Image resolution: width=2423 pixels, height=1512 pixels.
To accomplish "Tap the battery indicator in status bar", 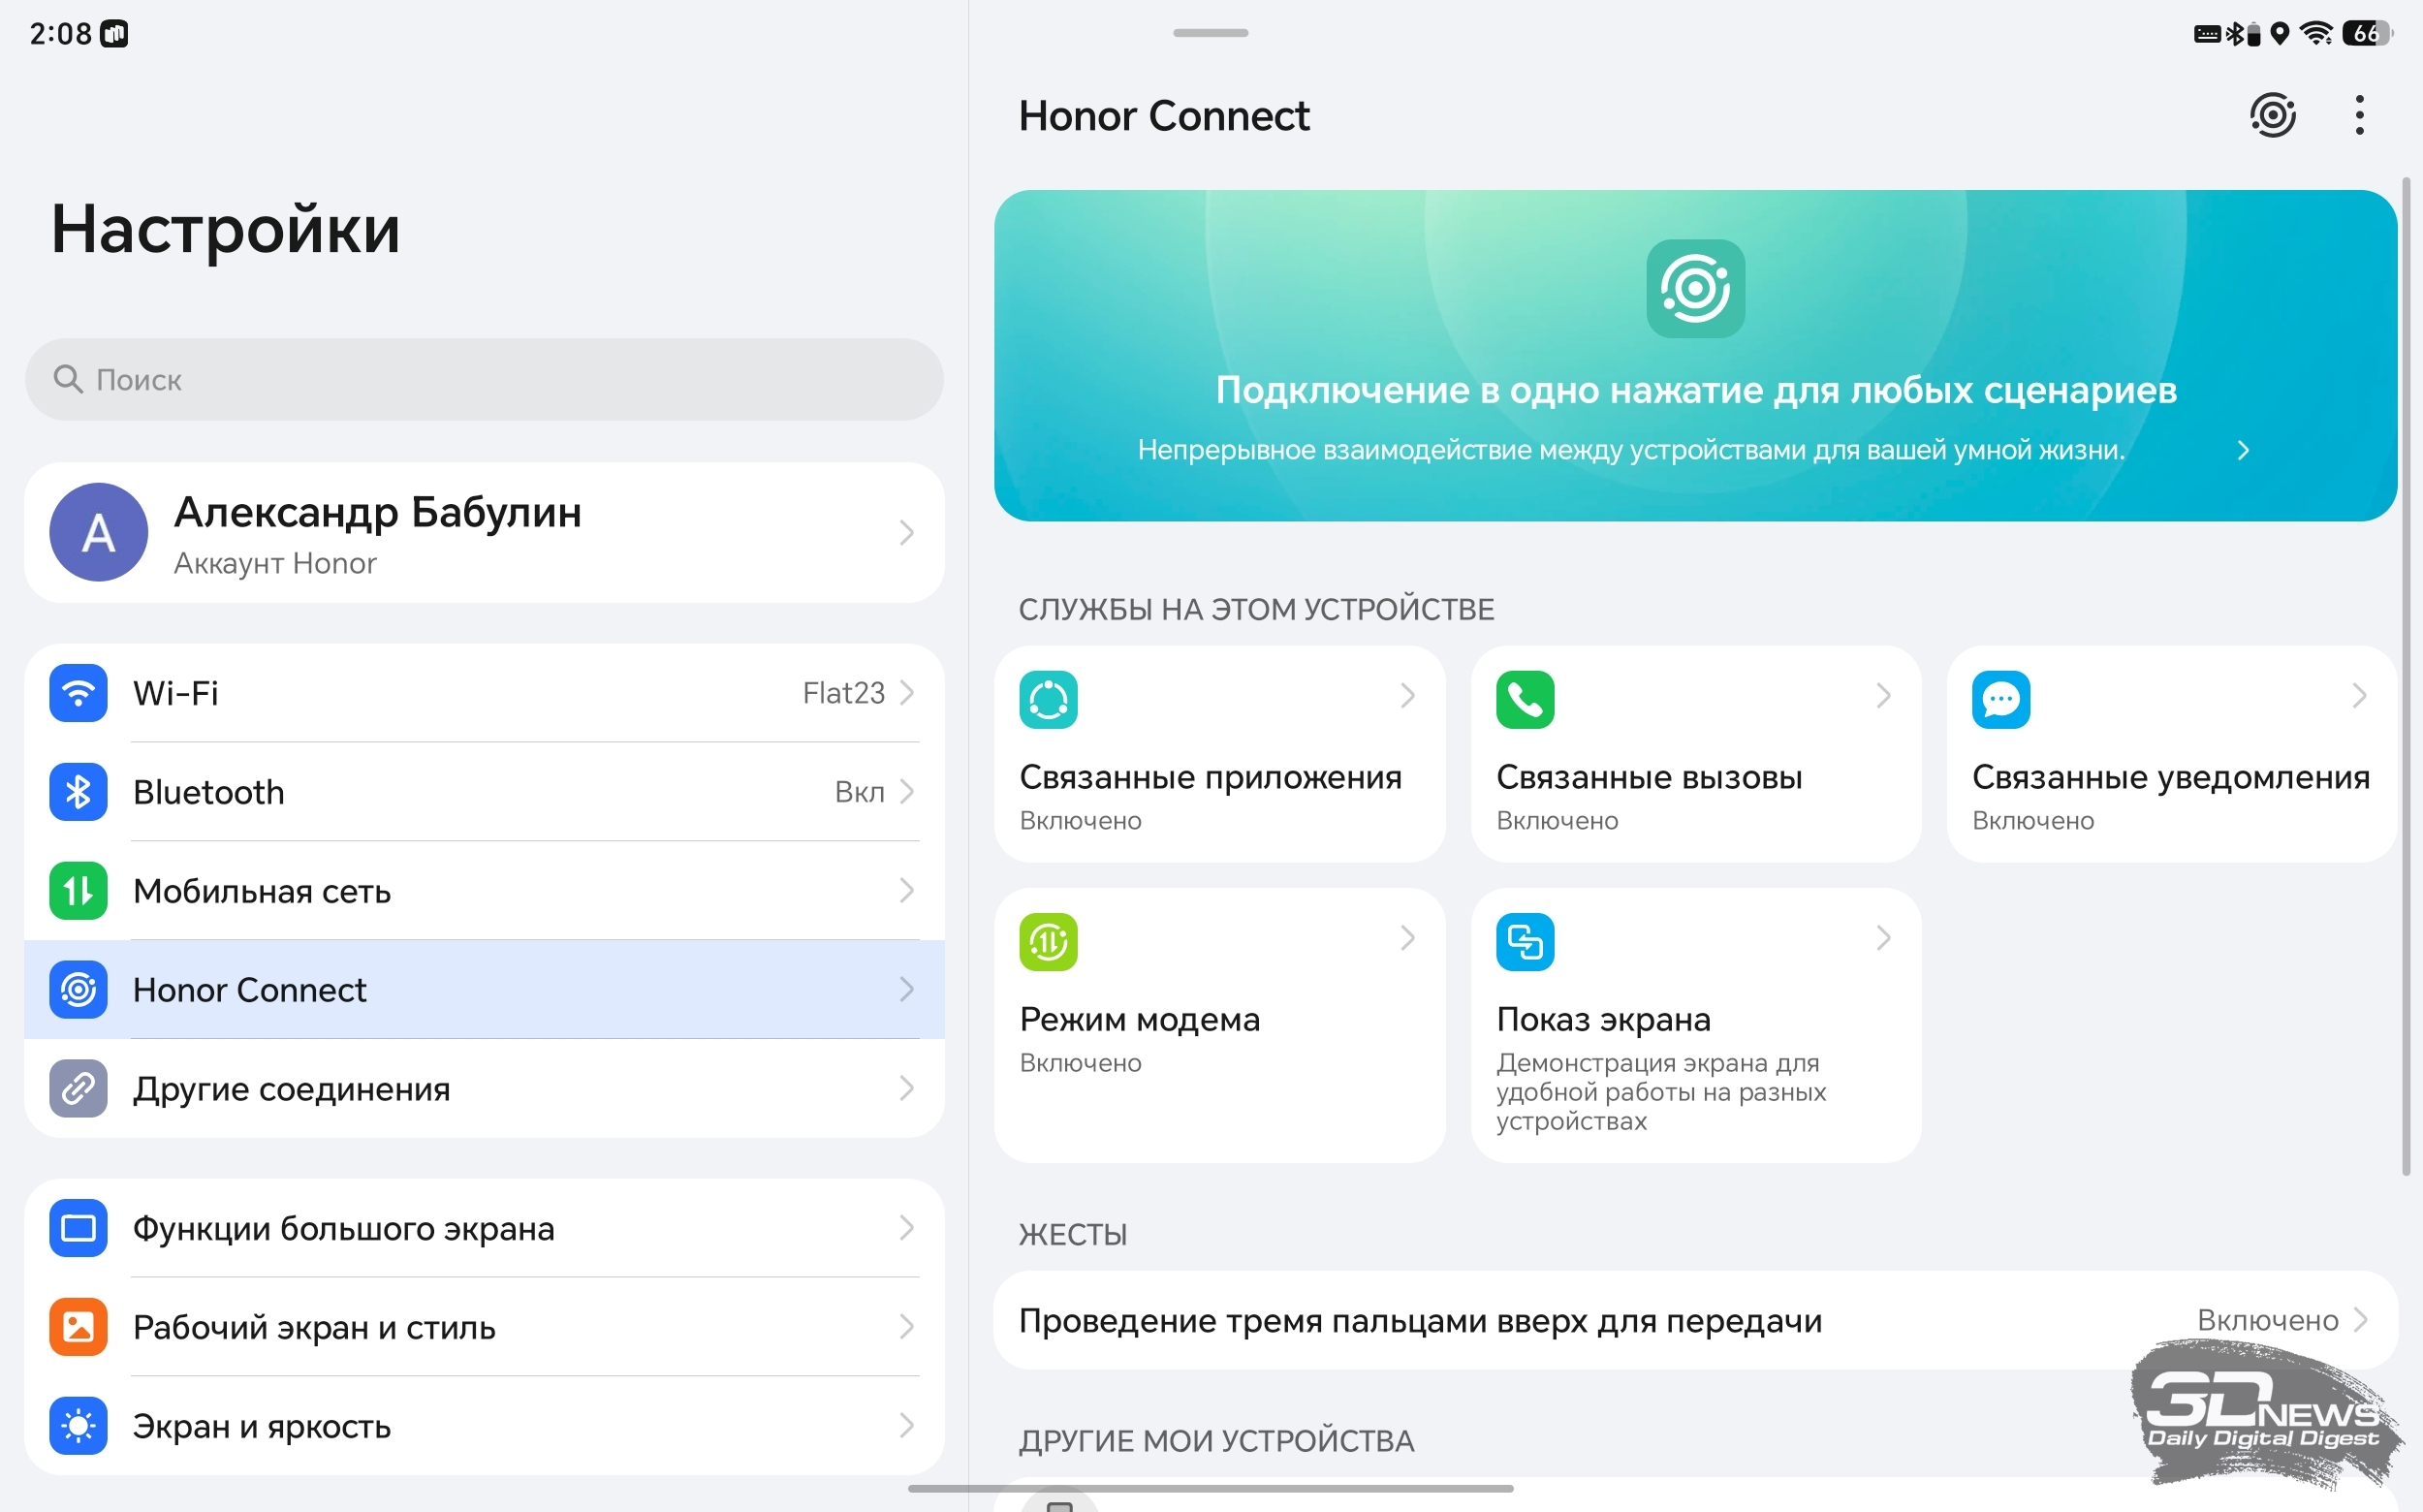I will point(2366,33).
